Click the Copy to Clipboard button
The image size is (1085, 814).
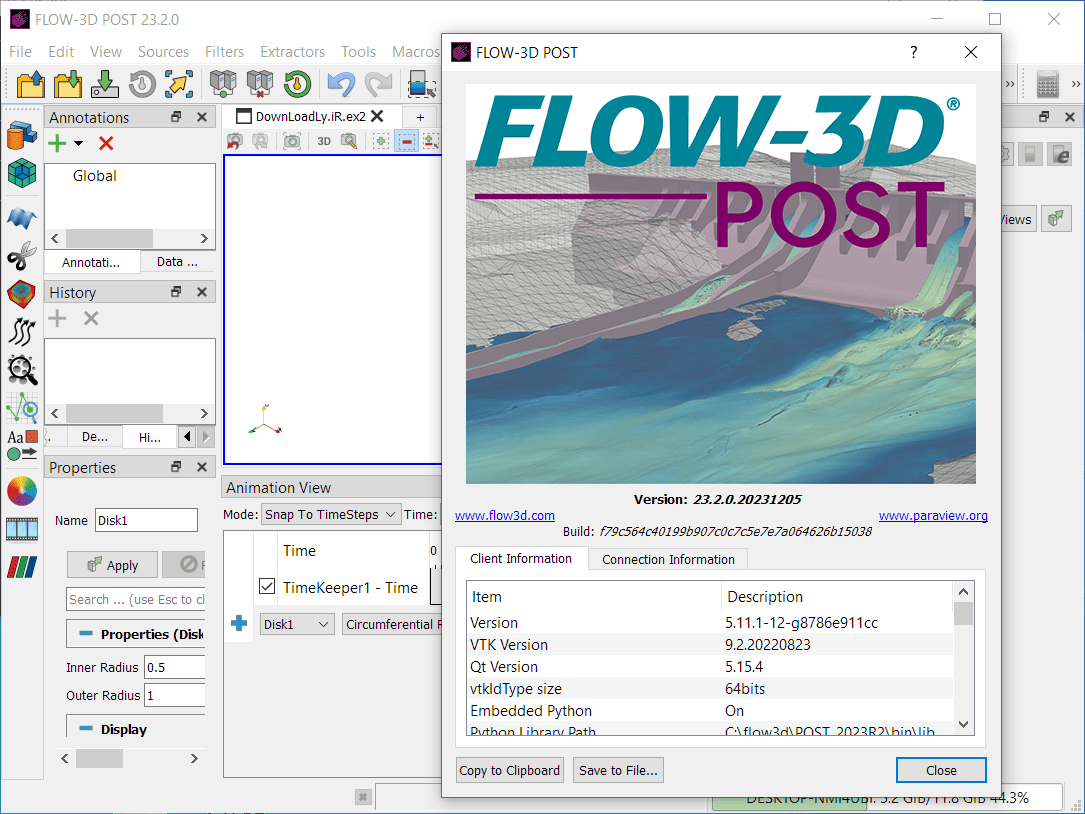click(x=509, y=770)
